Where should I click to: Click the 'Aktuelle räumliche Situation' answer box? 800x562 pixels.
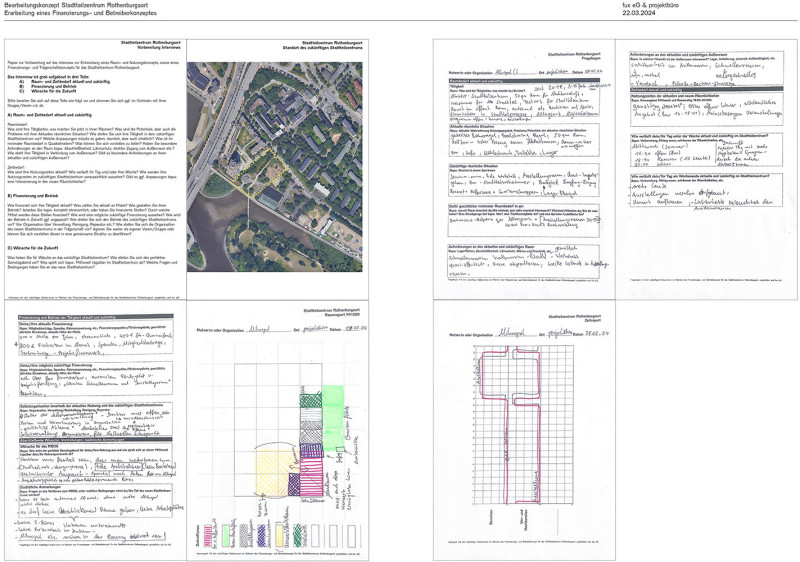tap(523, 139)
